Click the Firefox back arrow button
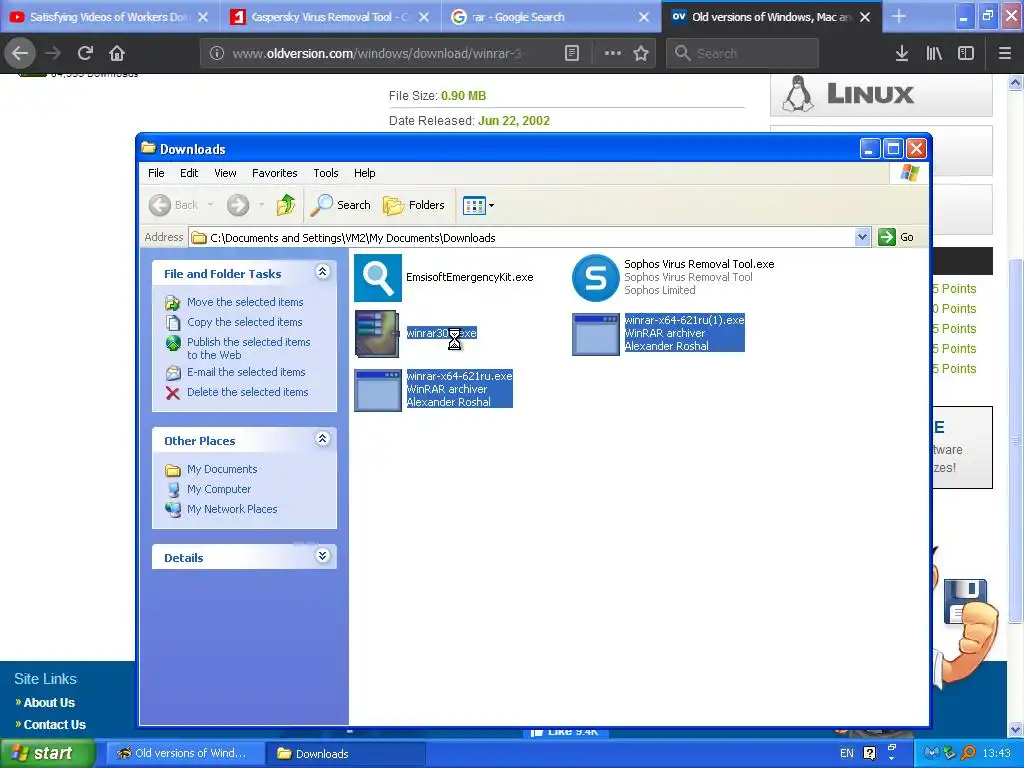 coord(20,53)
